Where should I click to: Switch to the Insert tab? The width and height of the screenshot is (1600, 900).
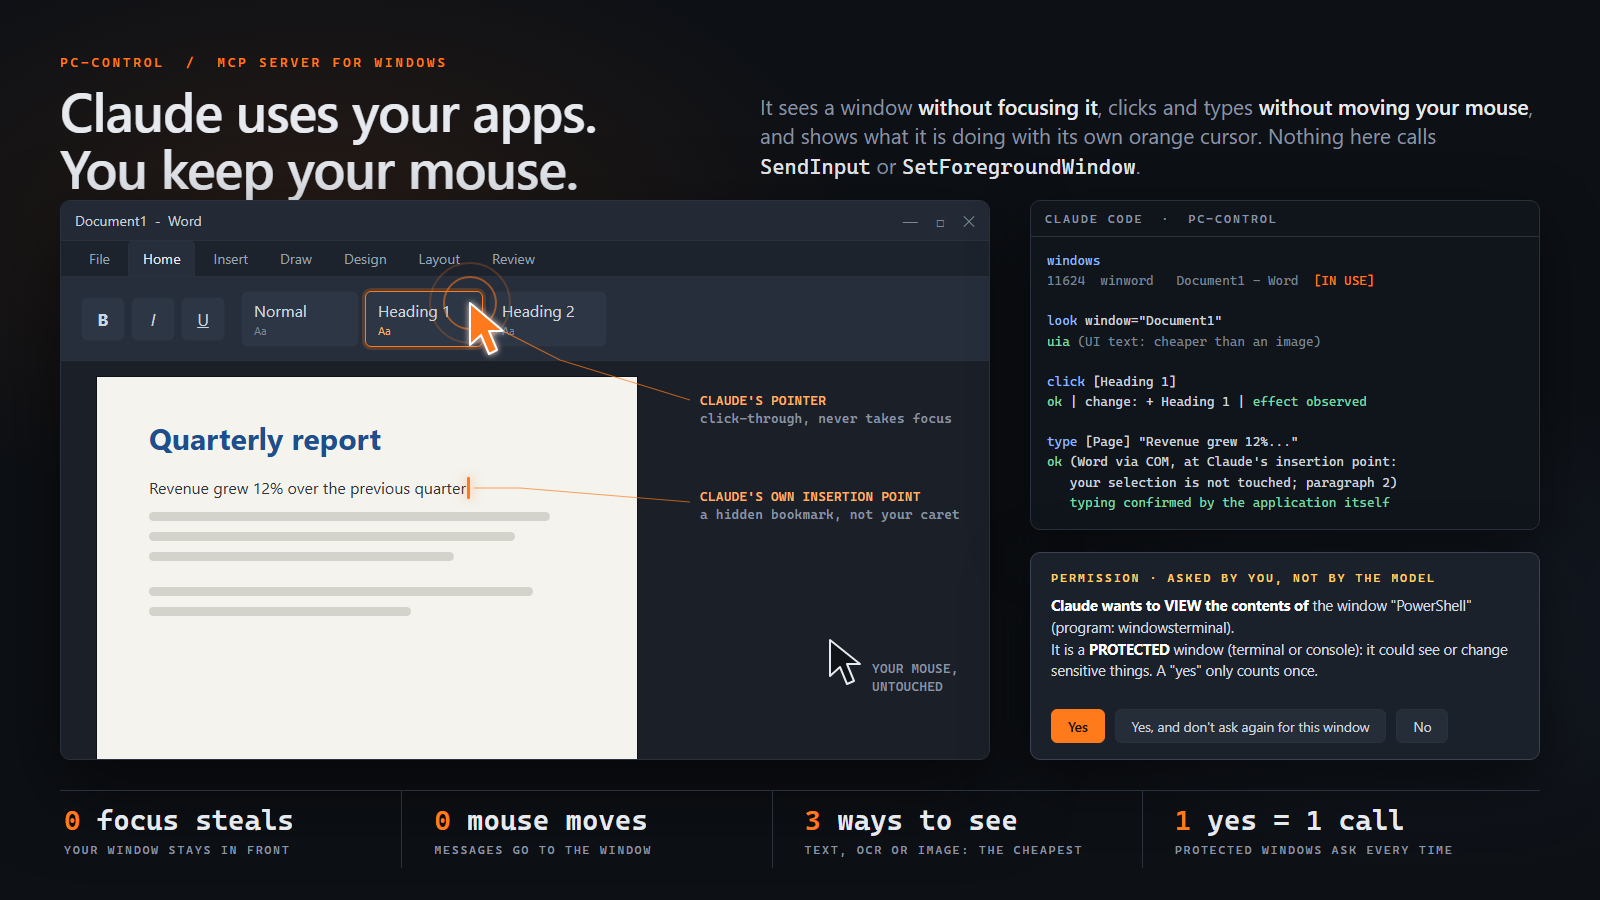(x=230, y=259)
